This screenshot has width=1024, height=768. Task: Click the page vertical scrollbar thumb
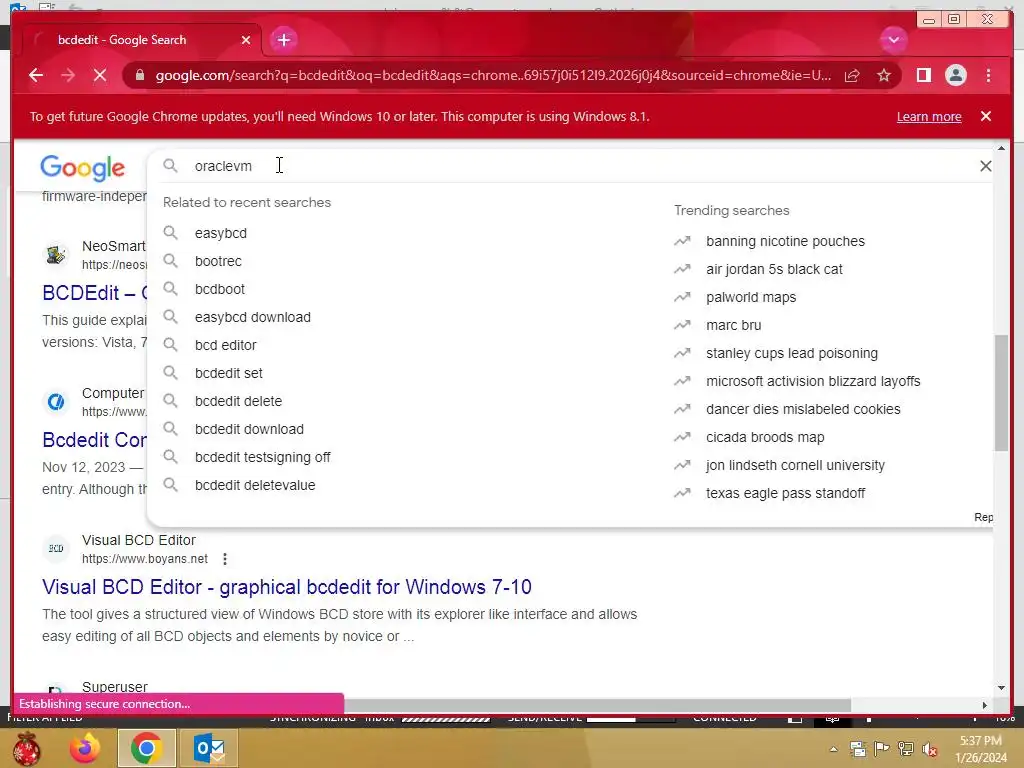1001,392
